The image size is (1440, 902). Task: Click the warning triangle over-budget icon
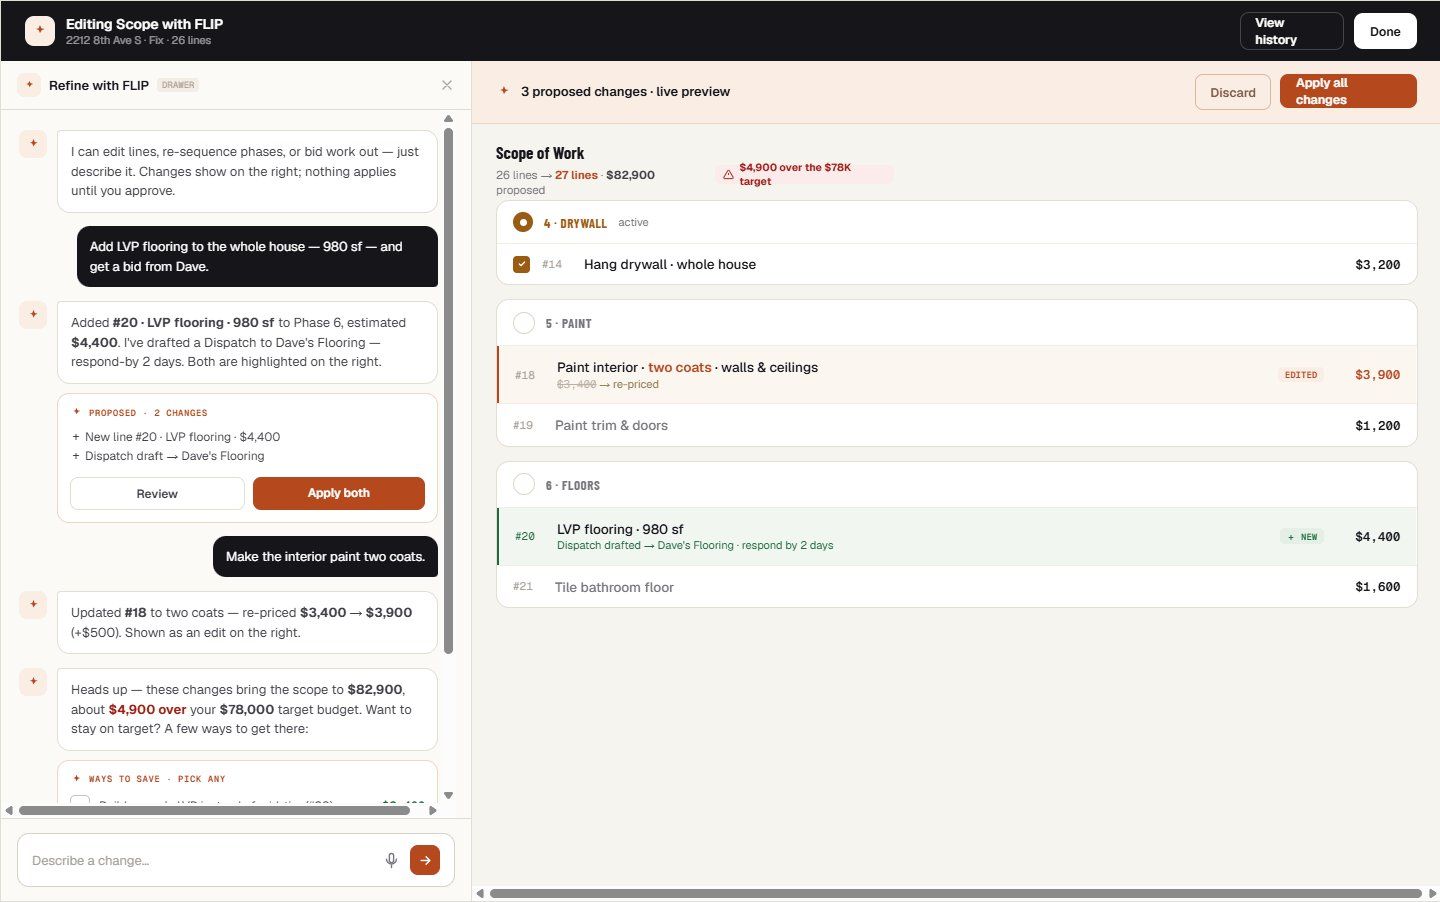728,174
